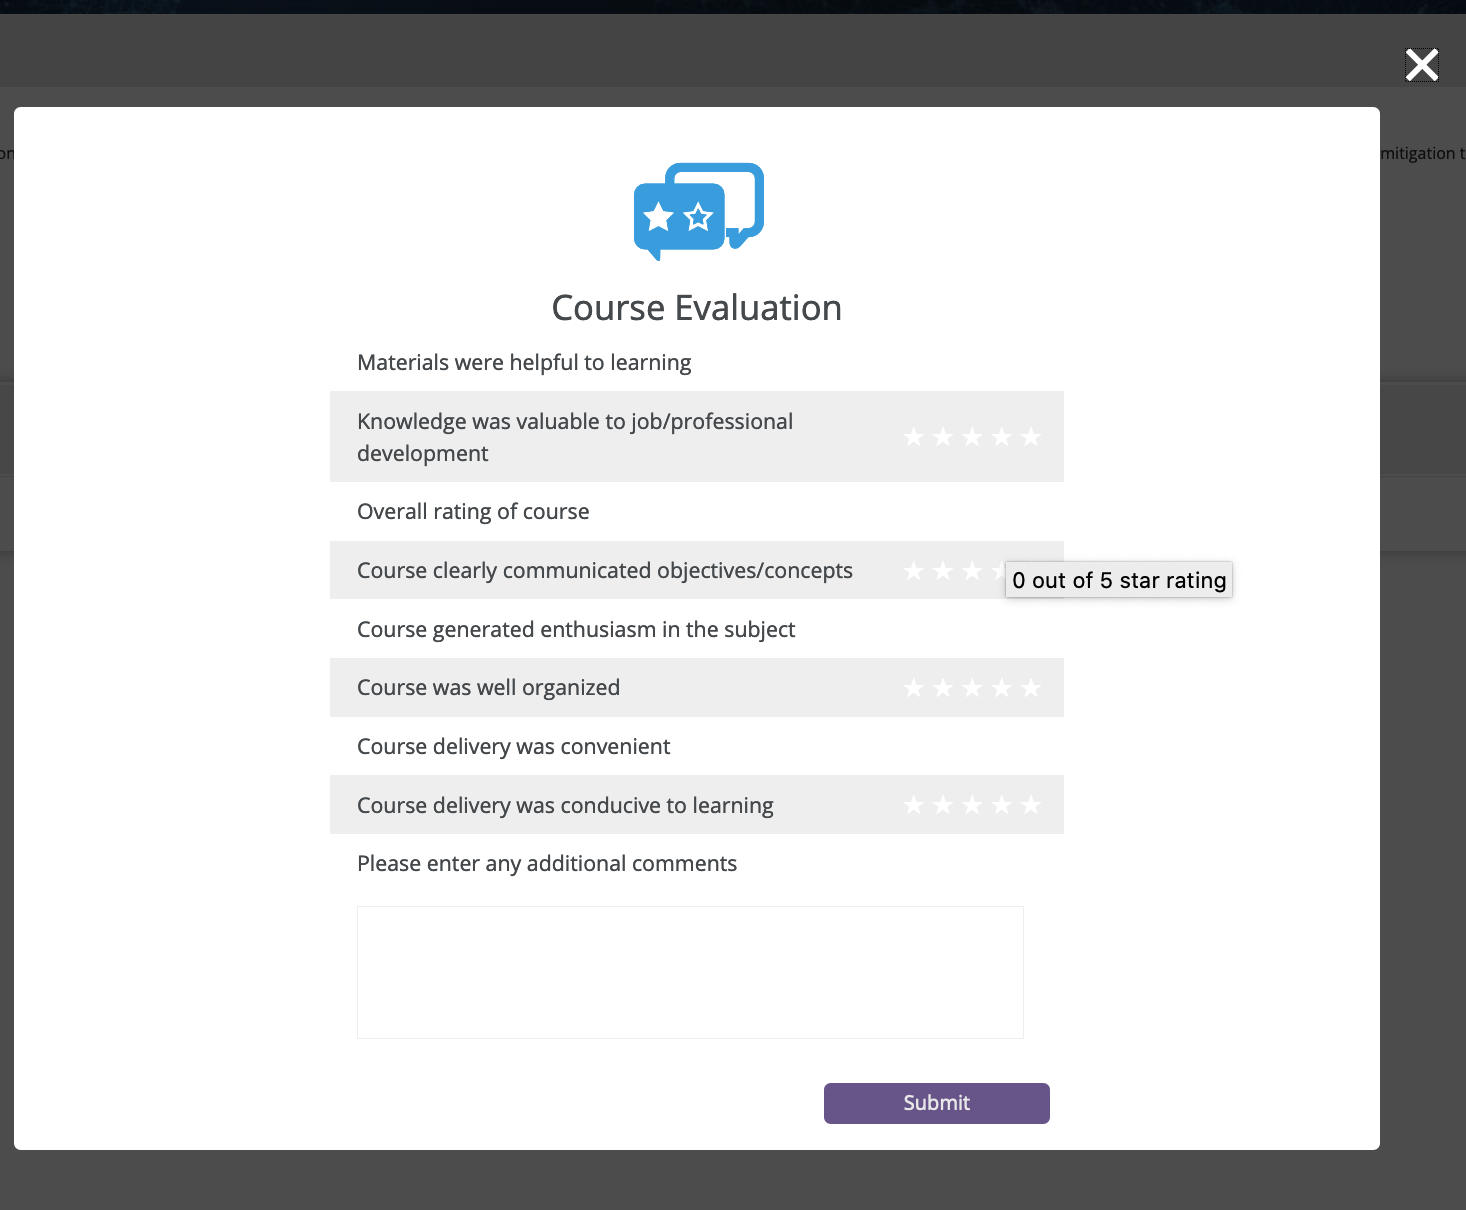Click the Course Evaluation feedback stars icon
The height and width of the screenshot is (1210, 1466).
click(698, 211)
